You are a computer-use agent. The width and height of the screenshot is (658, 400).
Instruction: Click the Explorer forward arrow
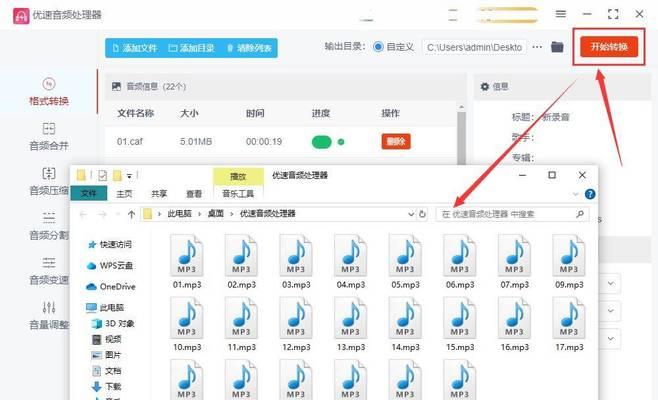click(102, 214)
